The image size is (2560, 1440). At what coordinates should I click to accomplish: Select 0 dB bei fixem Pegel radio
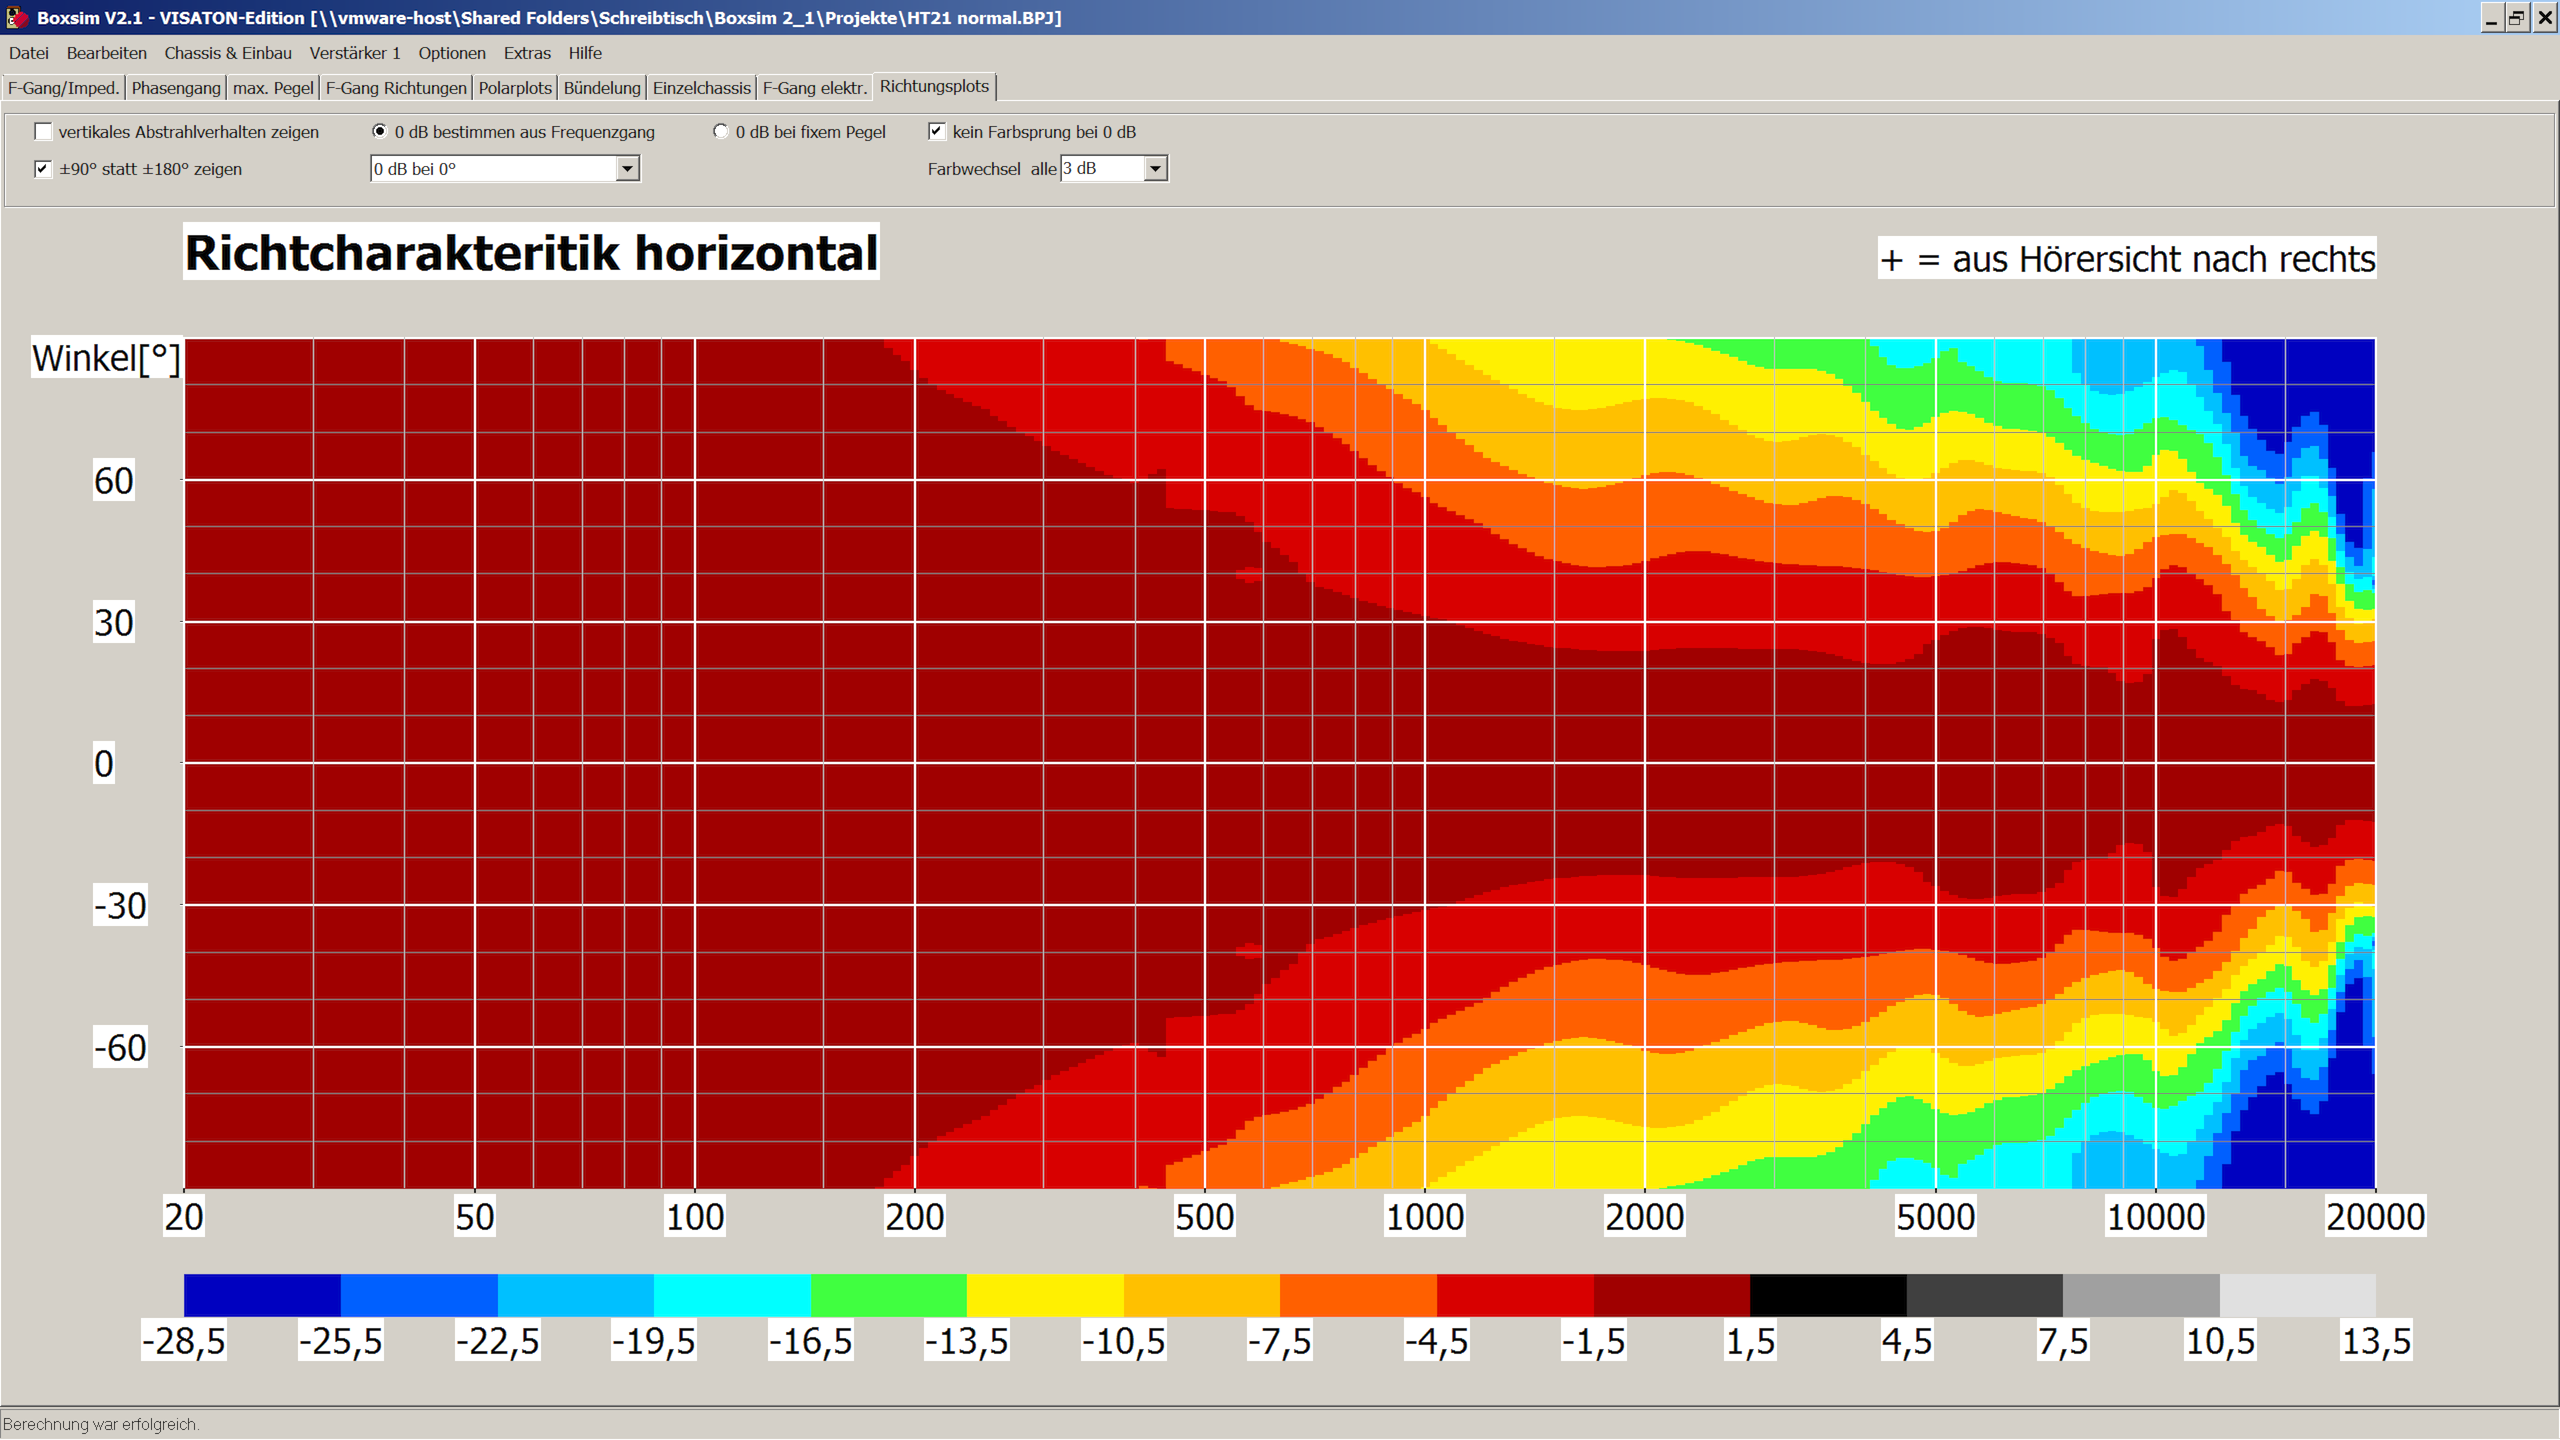click(x=721, y=132)
